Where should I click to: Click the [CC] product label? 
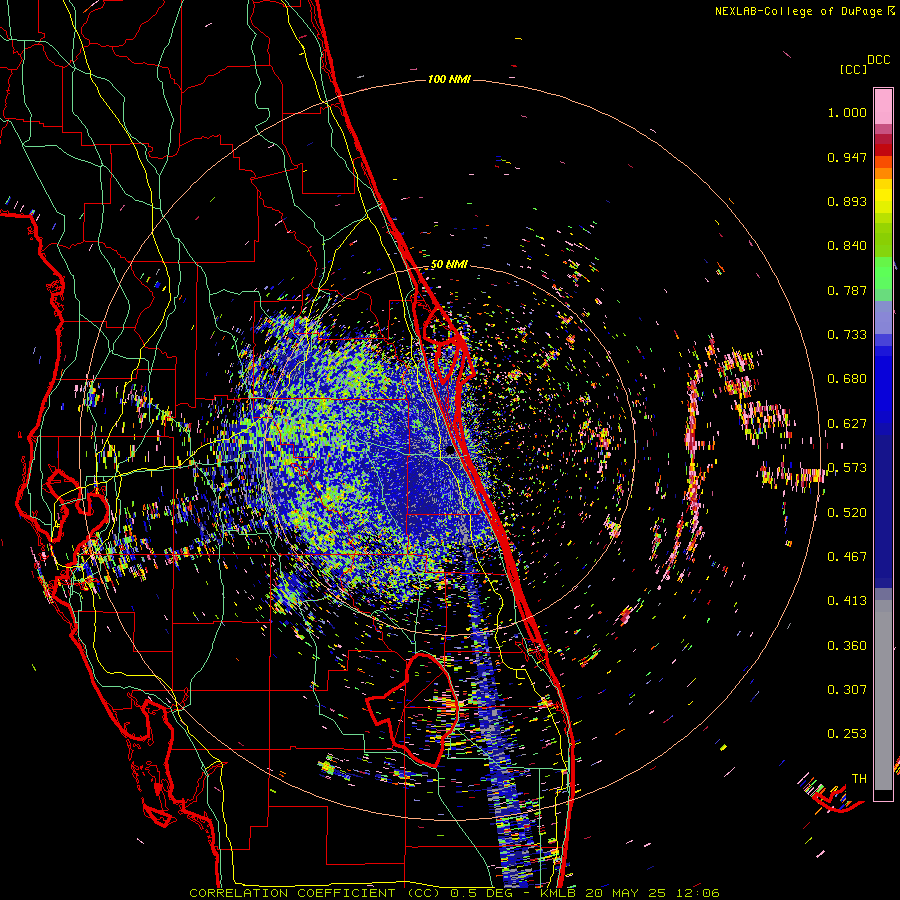854,69
